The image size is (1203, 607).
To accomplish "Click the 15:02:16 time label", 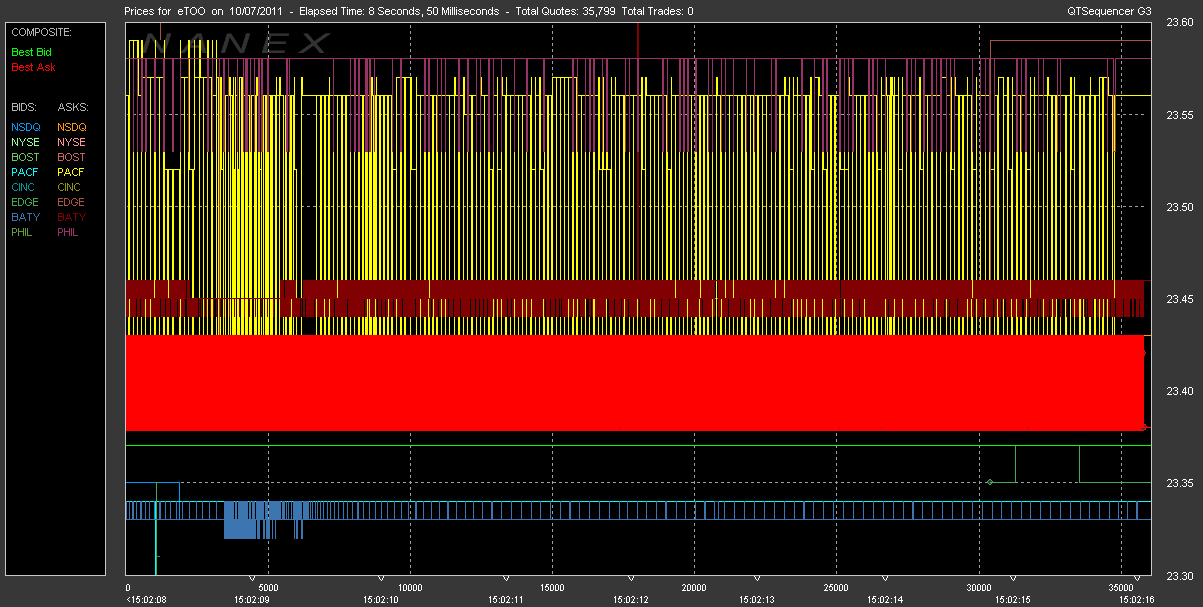I will [x=1137, y=600].
